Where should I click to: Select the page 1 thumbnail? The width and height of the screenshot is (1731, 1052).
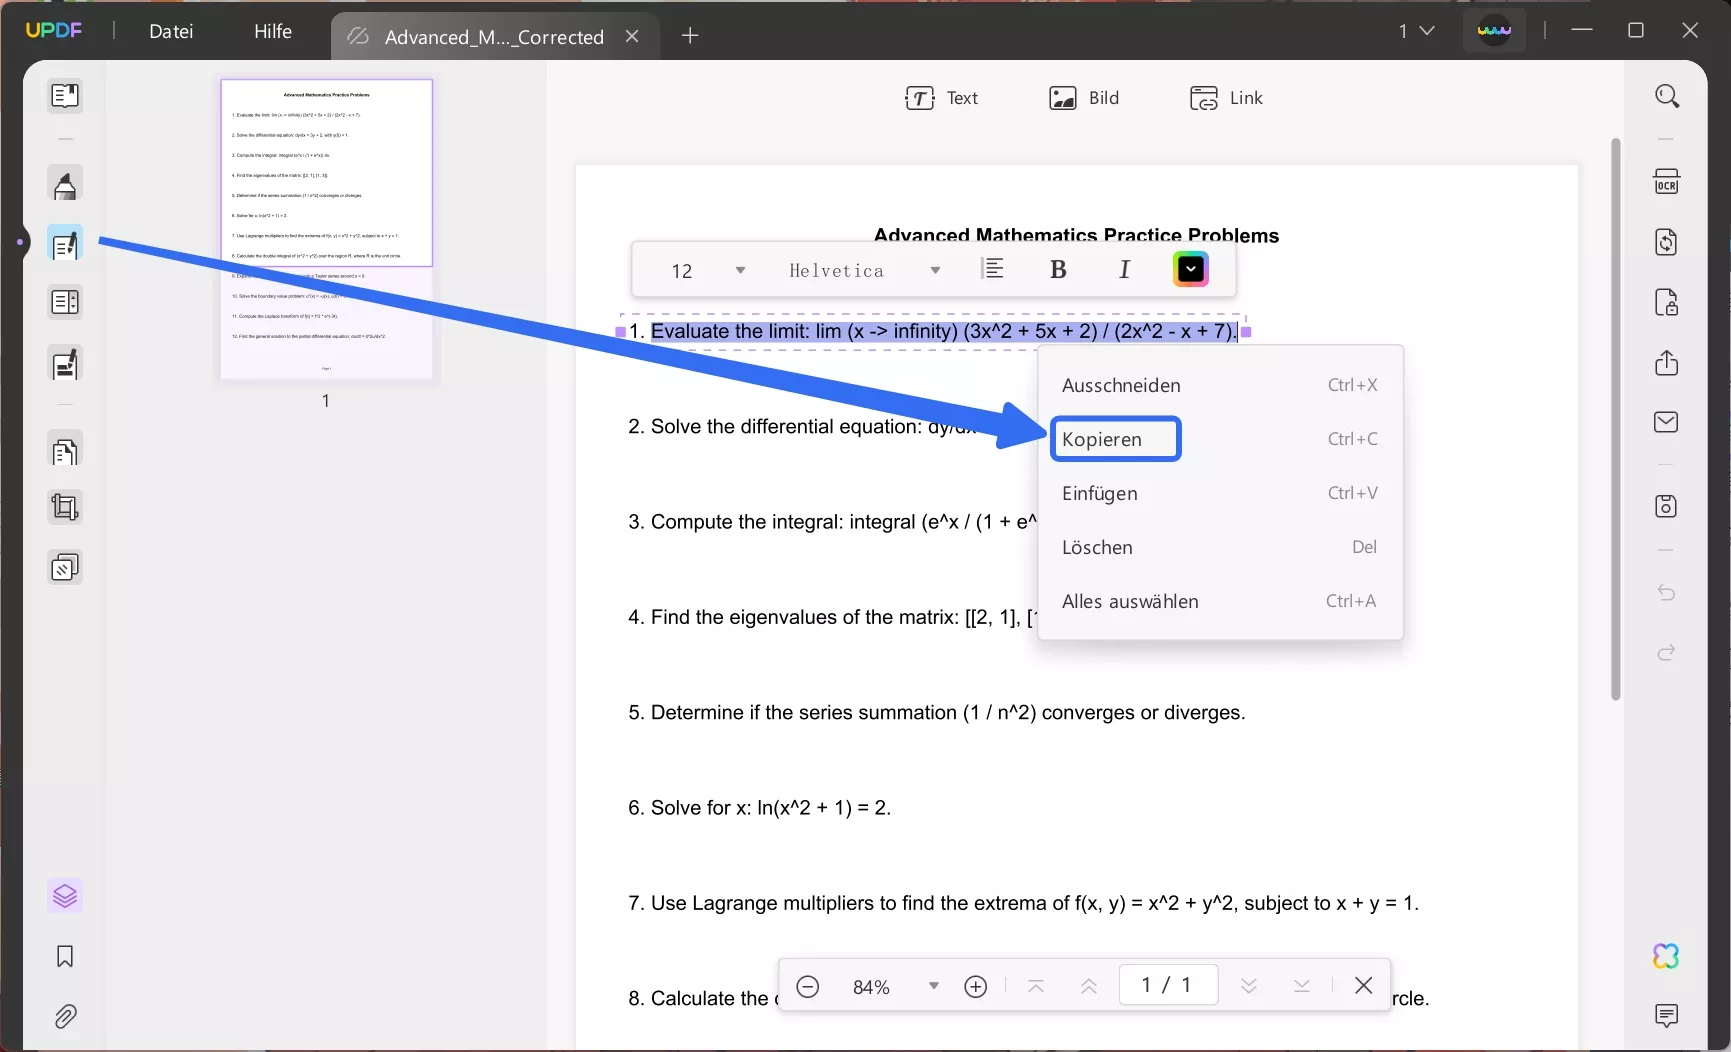[326, 230]
